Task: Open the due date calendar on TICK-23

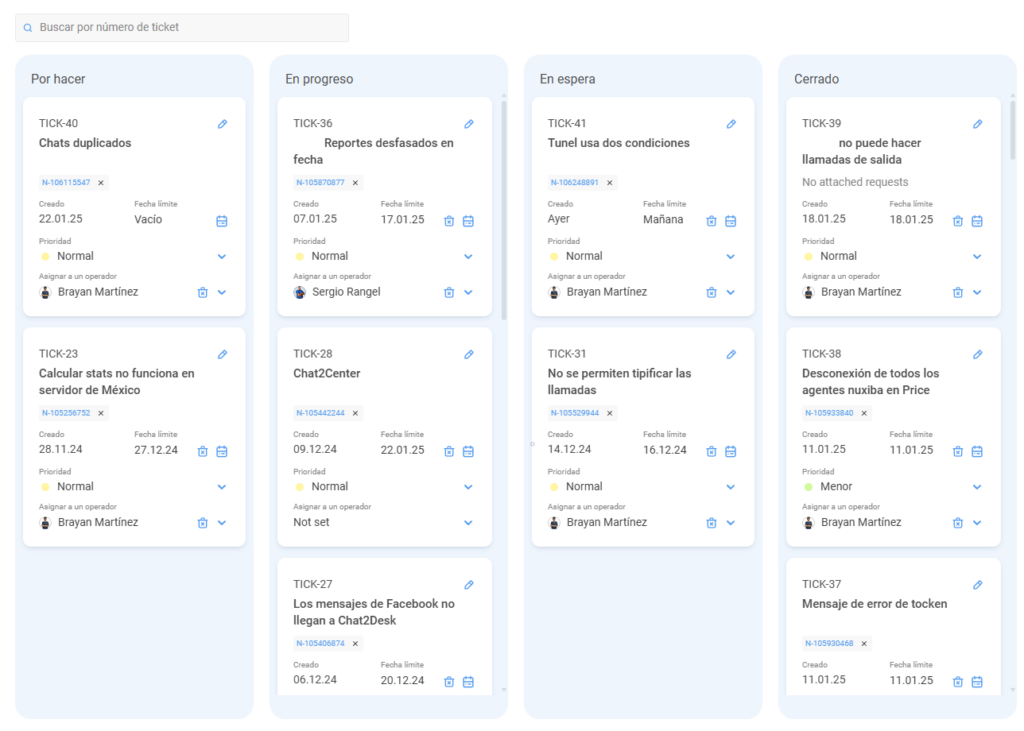Action: click(222, 451)
